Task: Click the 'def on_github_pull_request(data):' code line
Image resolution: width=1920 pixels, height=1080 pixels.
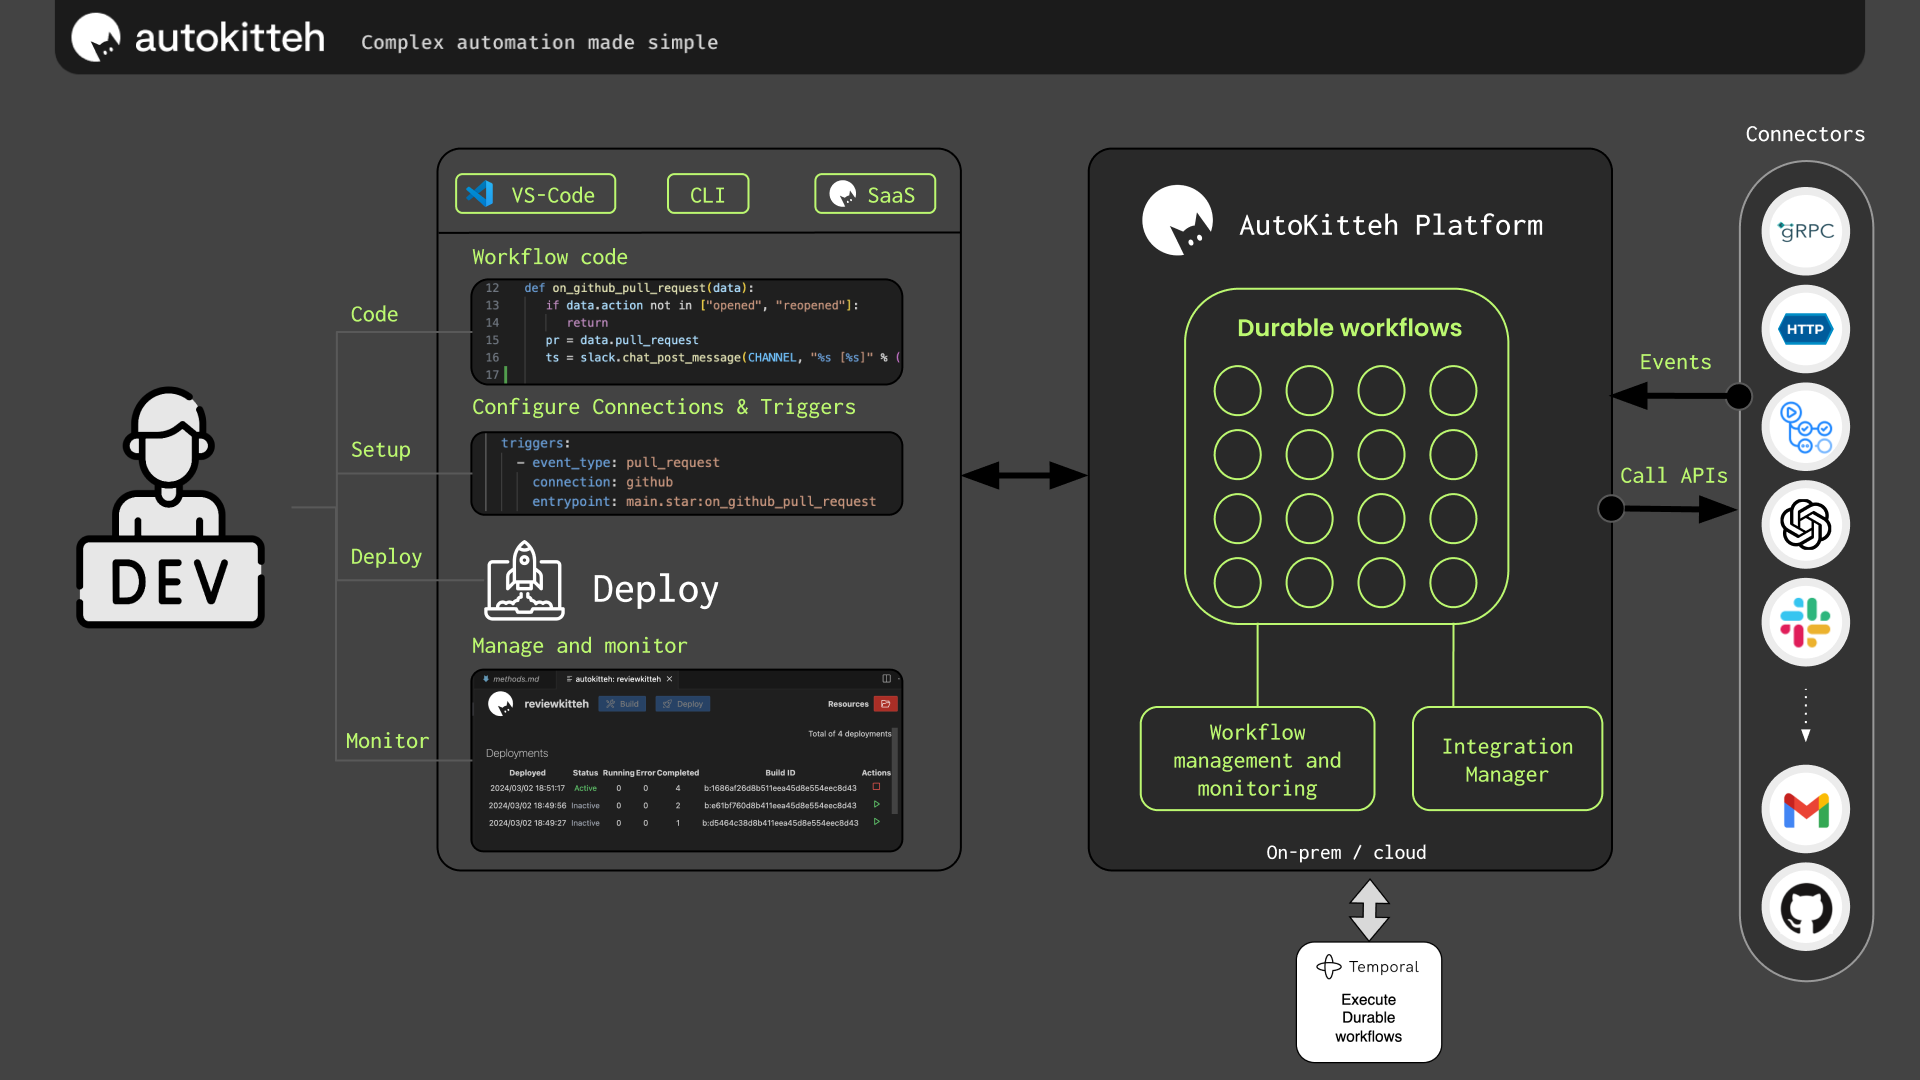Action: [639, 288]
